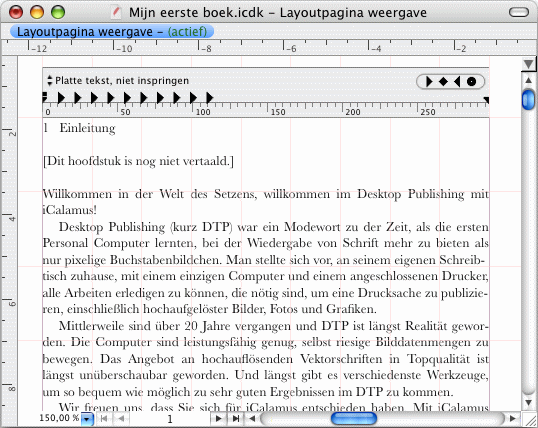Viewport: 538px width, 428px height.
Task: Jump to the first page icon
Action: point(104,418)
